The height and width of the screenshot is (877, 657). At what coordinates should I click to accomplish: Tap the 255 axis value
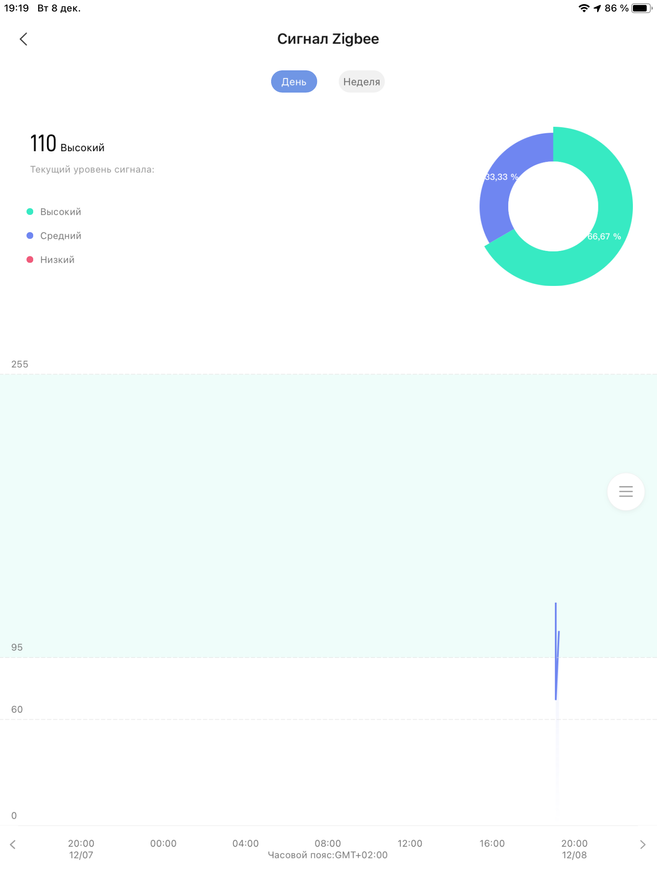(x=20, y=364)
